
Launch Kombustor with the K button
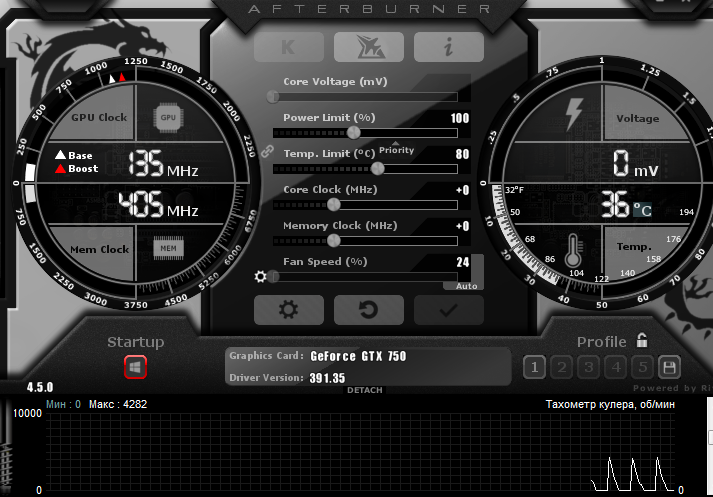[x=289, y=47]
